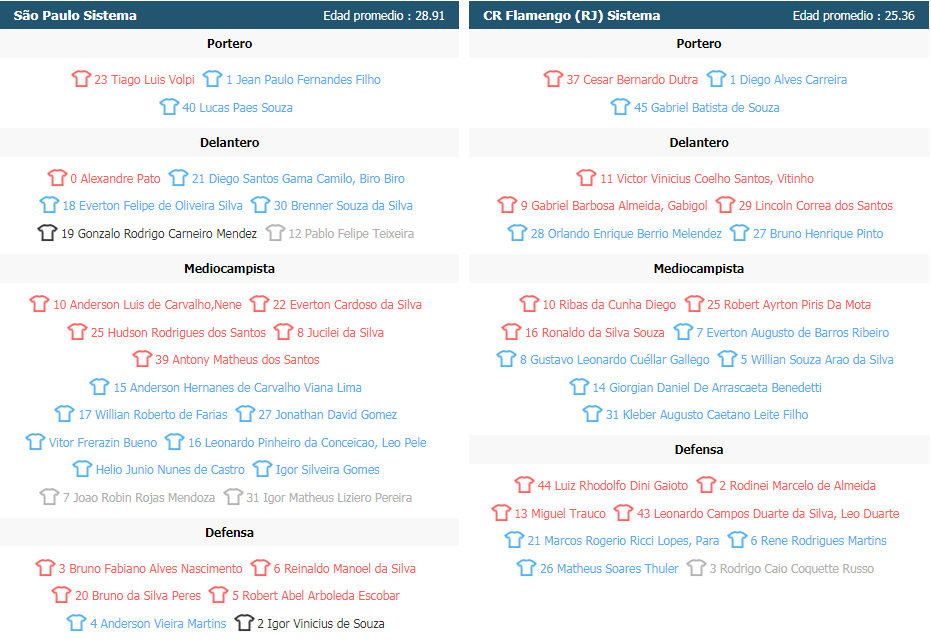
Task: Open player 21 Diego Santos Gama Camilo, Biro Biro
Action: pos(298,178)
